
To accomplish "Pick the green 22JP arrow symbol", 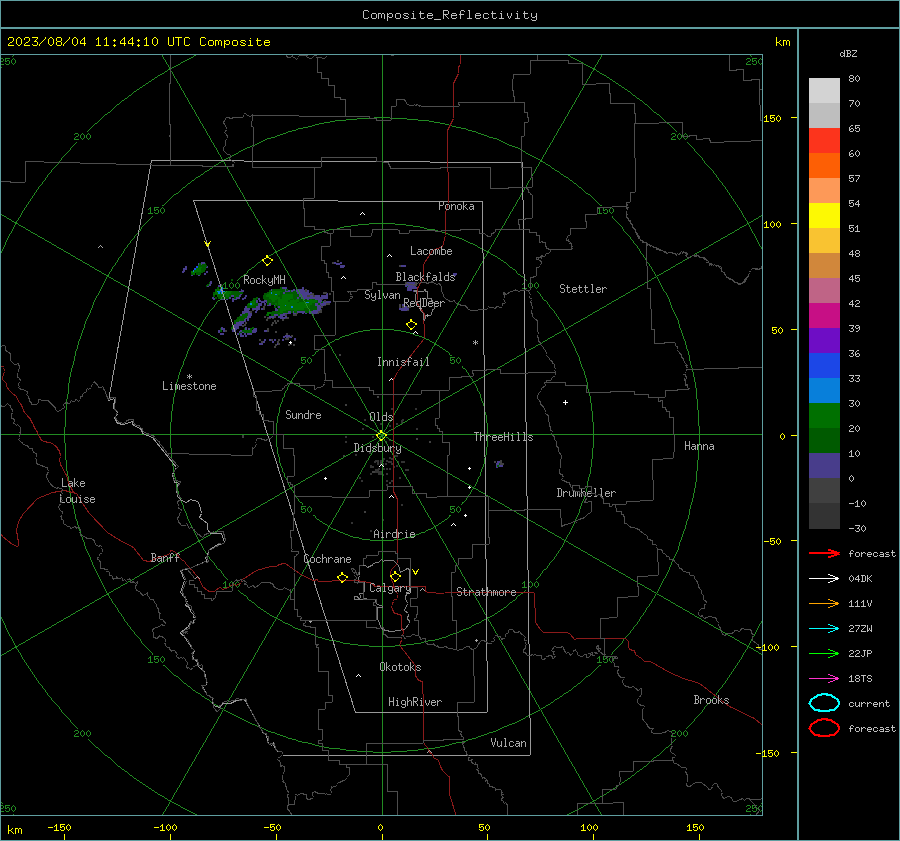I will click(x=824, y=653).
